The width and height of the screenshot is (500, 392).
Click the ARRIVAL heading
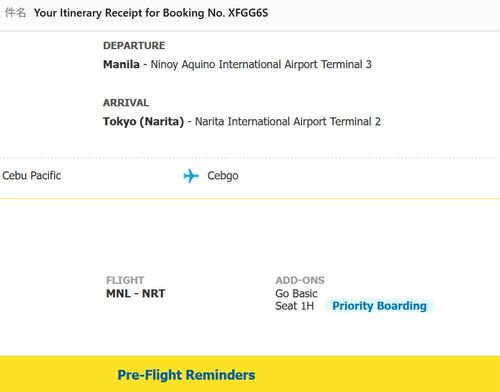(x=126, y=103)
